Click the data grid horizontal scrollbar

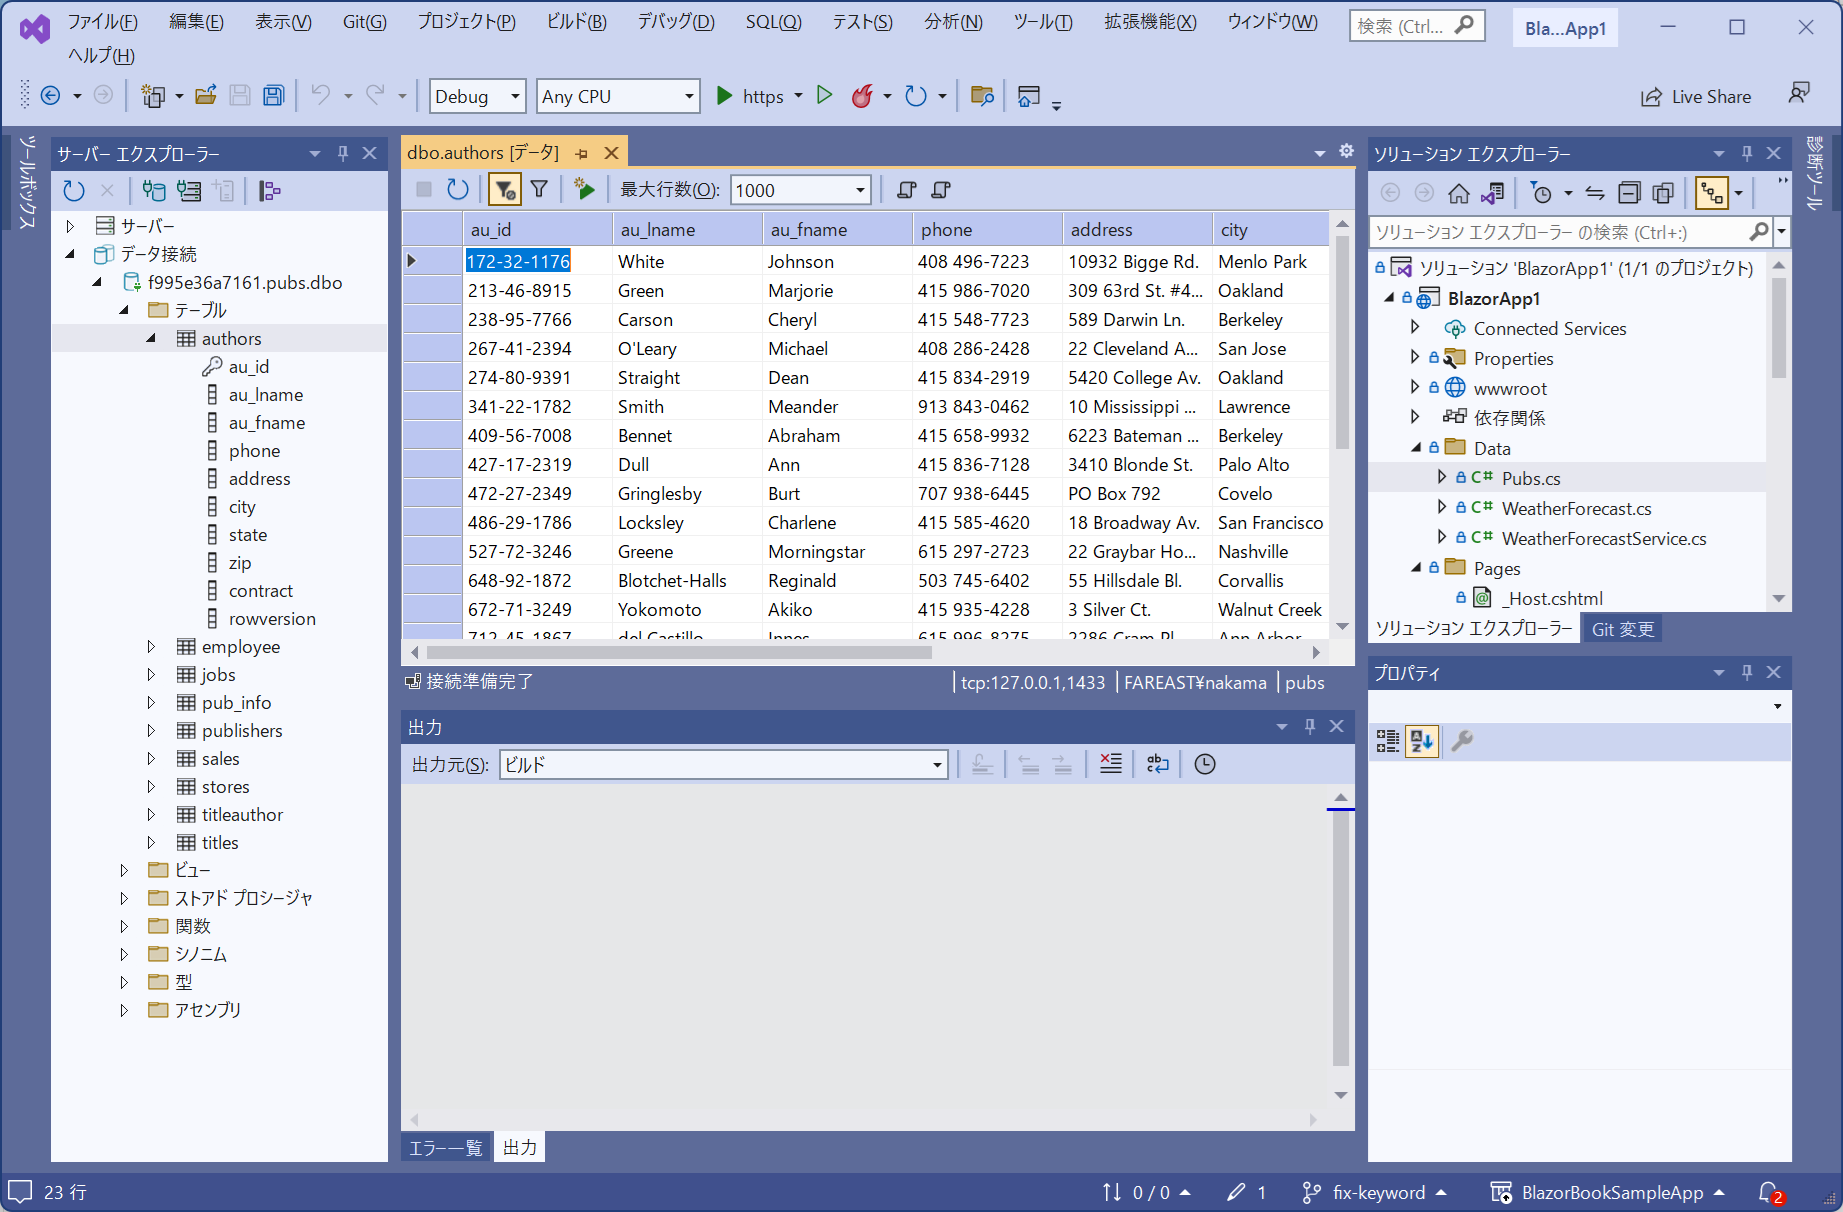(x=678, y=652)
